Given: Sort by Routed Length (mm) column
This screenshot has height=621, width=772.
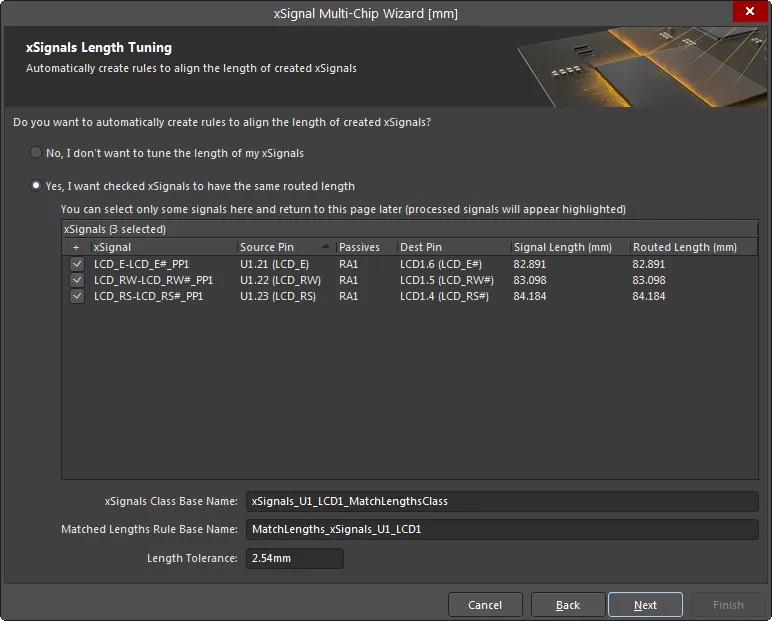Looking at the screenshot, I should (x=685, y=247).
